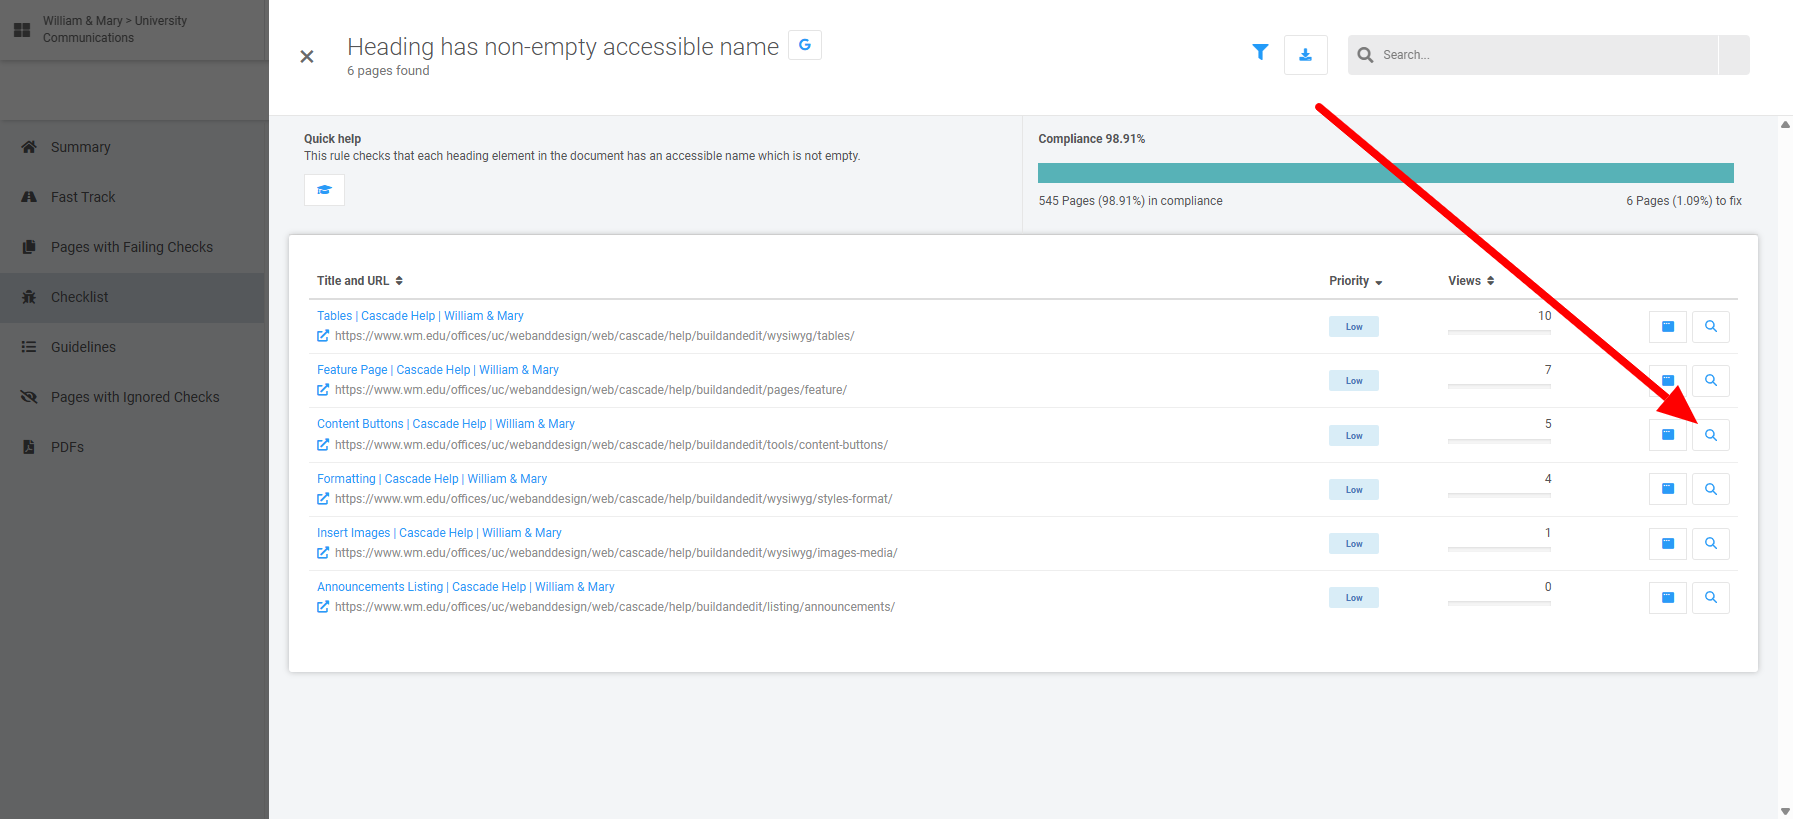Open Pages with Failing Checks
The height and width of the screenshot is (819, 1793).
132,247
